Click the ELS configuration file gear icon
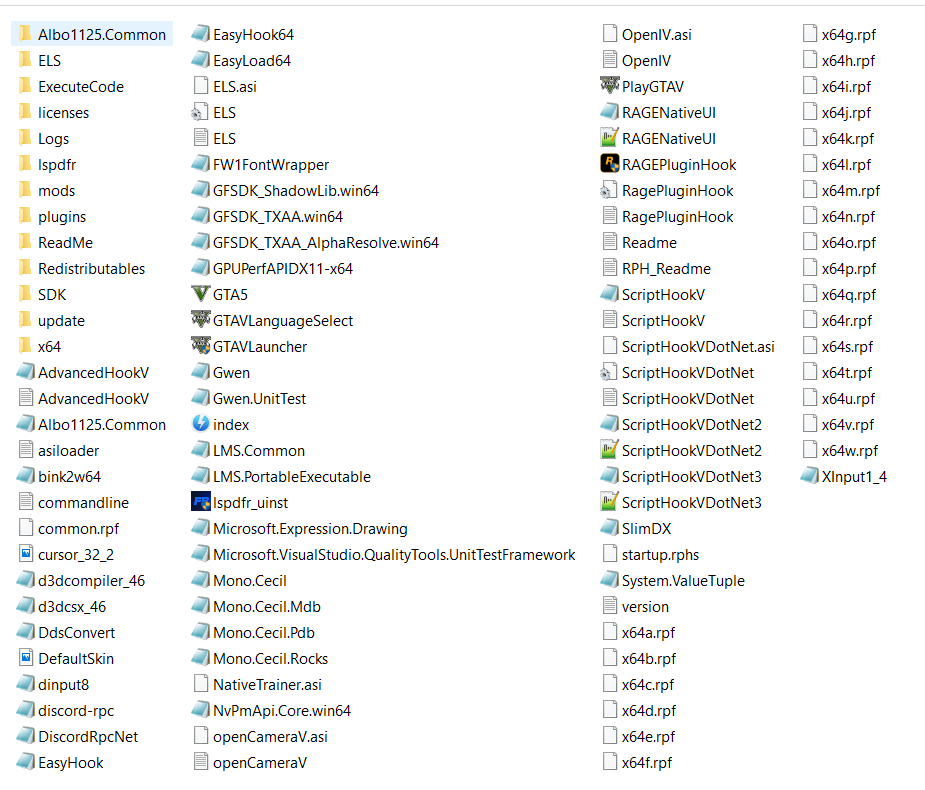Viewport: 925px width, 790px height. [x=200, y=112]
